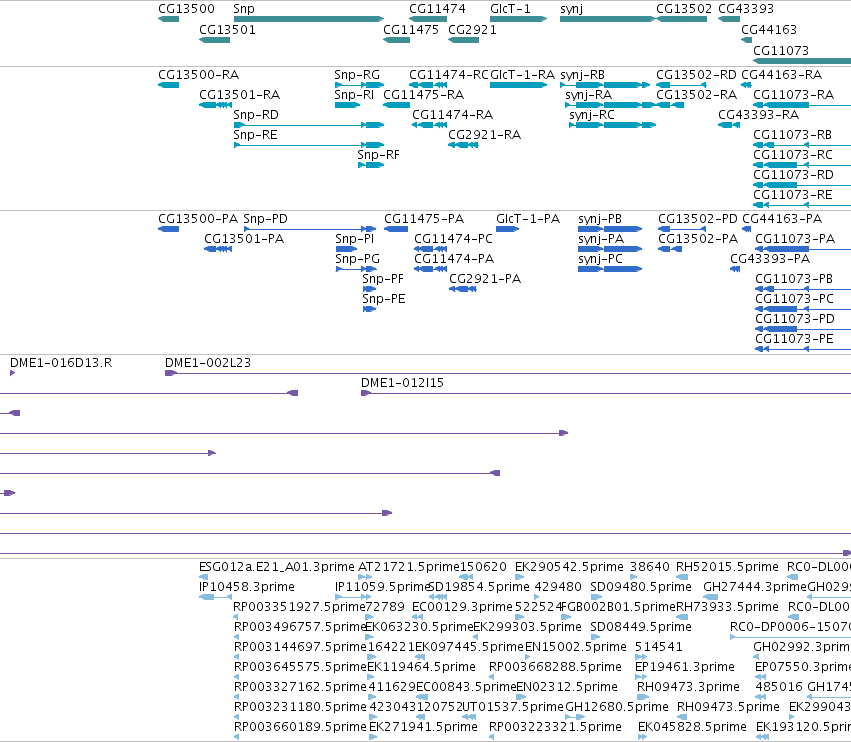Select the synj-PC protein label
The height and width of the screenshot is (742, 851).
point(600,259)
